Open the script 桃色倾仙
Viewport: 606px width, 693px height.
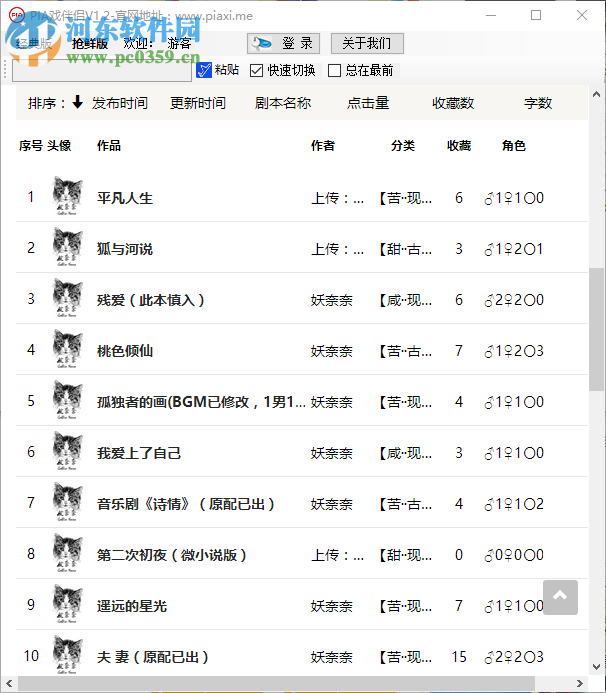click(x=125, y=351)
